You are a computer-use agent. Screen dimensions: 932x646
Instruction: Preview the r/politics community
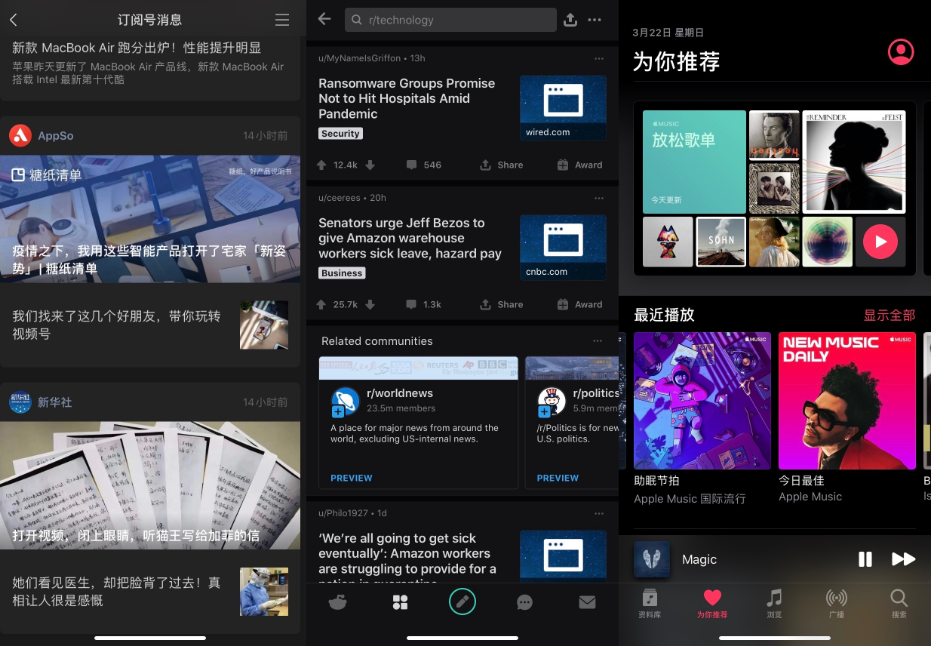(x=558, y=478)
